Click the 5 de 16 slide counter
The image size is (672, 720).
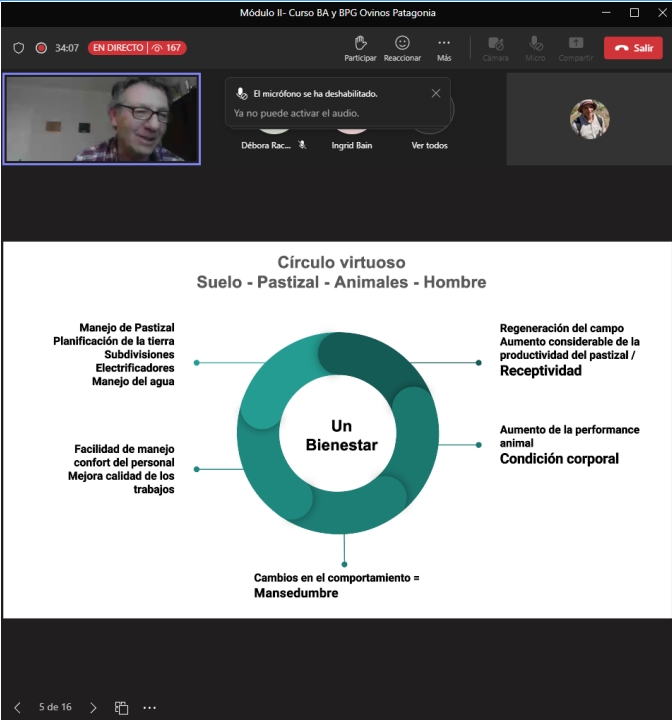tap(55, 707)
